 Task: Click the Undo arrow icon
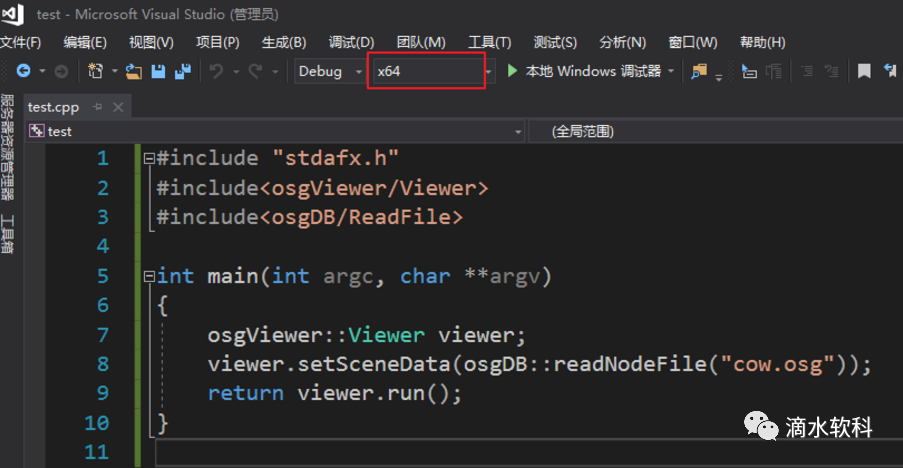coord(216,71)
